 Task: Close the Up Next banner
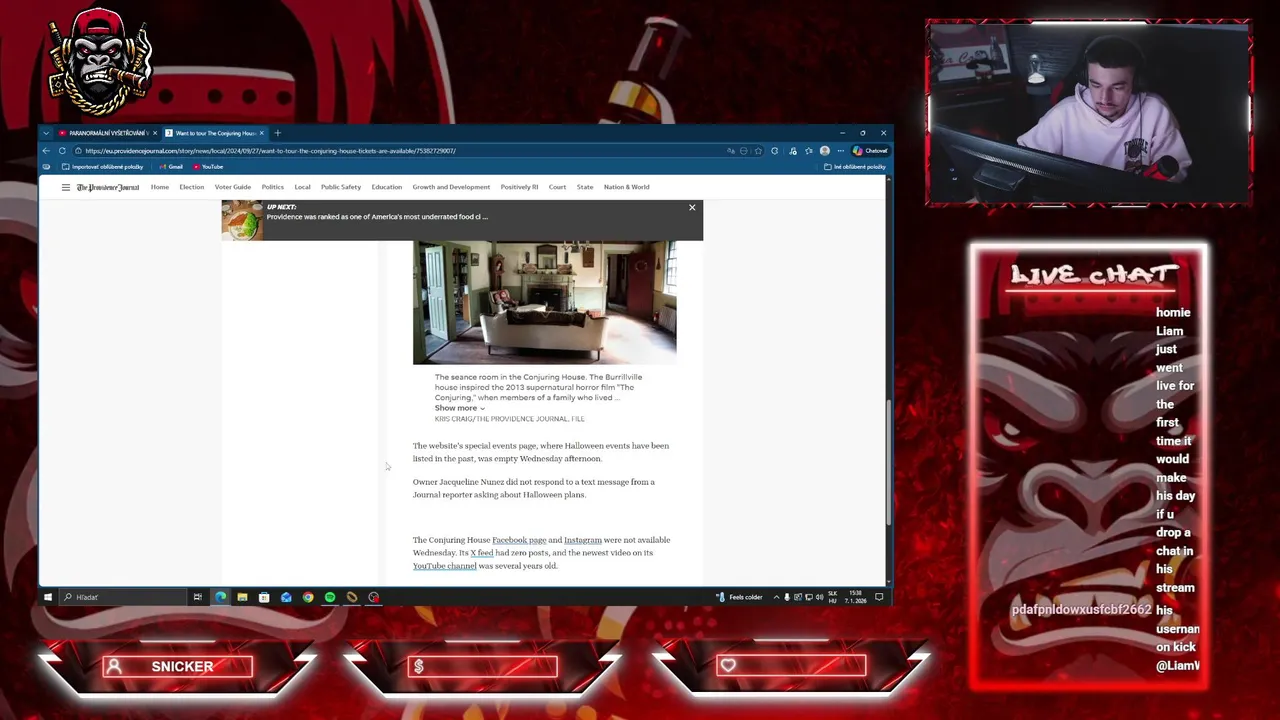click(692, 208)
